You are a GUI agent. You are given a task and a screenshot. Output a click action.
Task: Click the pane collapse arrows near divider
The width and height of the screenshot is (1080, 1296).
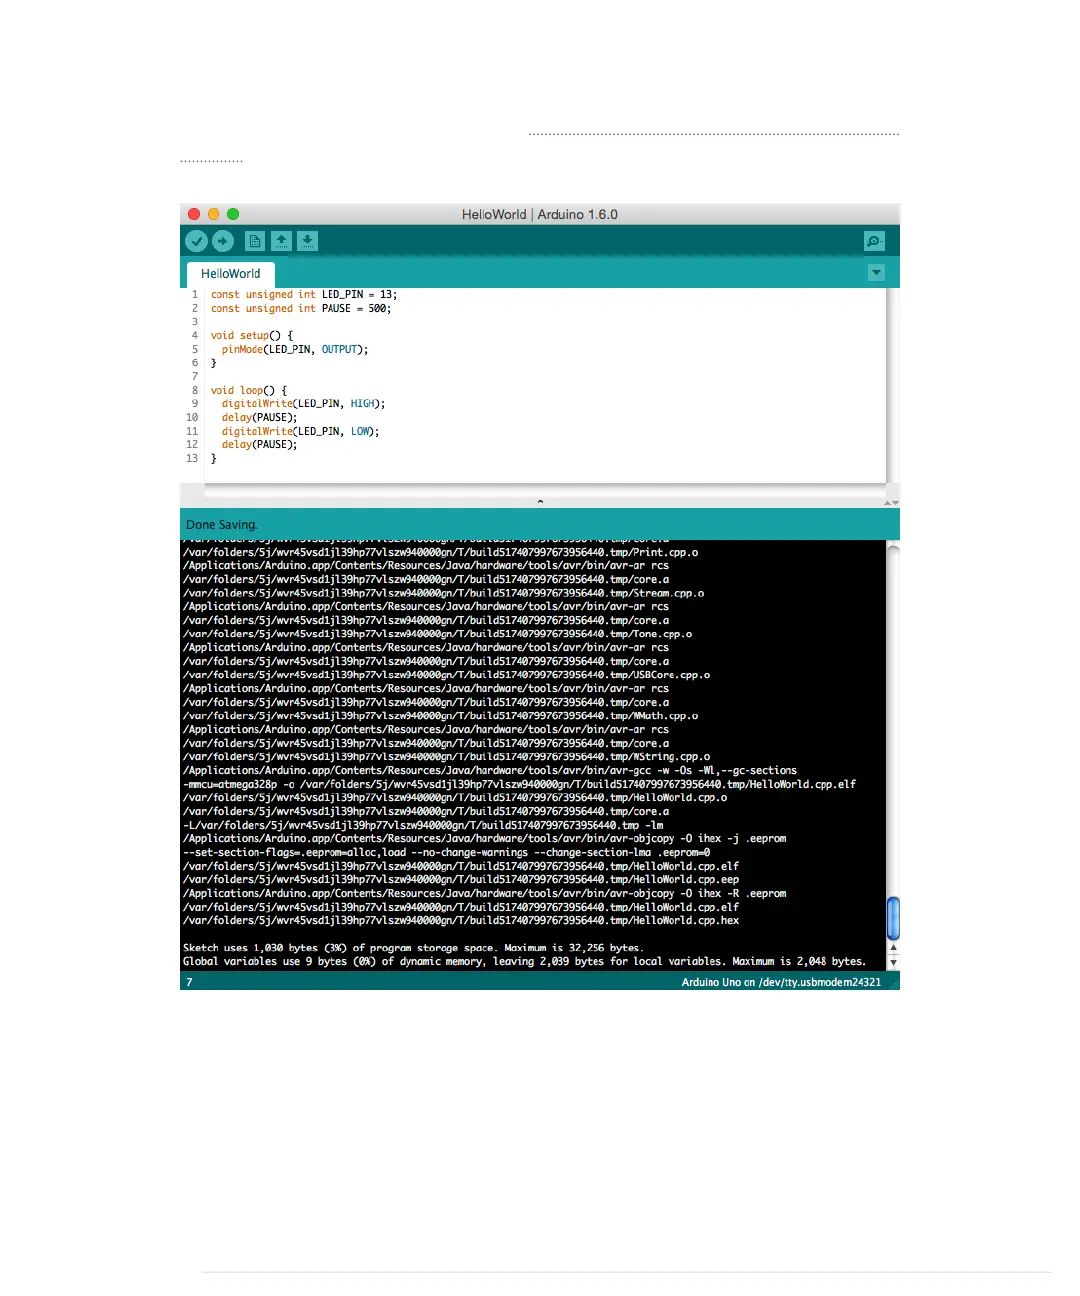tap(892, 502)
